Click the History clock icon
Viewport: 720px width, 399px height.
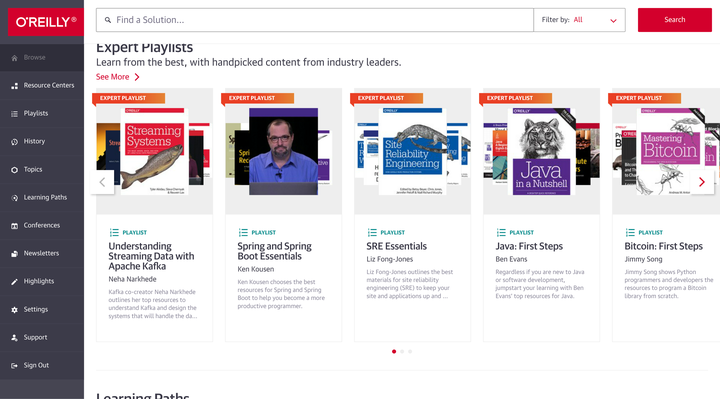tap(14, 142)
